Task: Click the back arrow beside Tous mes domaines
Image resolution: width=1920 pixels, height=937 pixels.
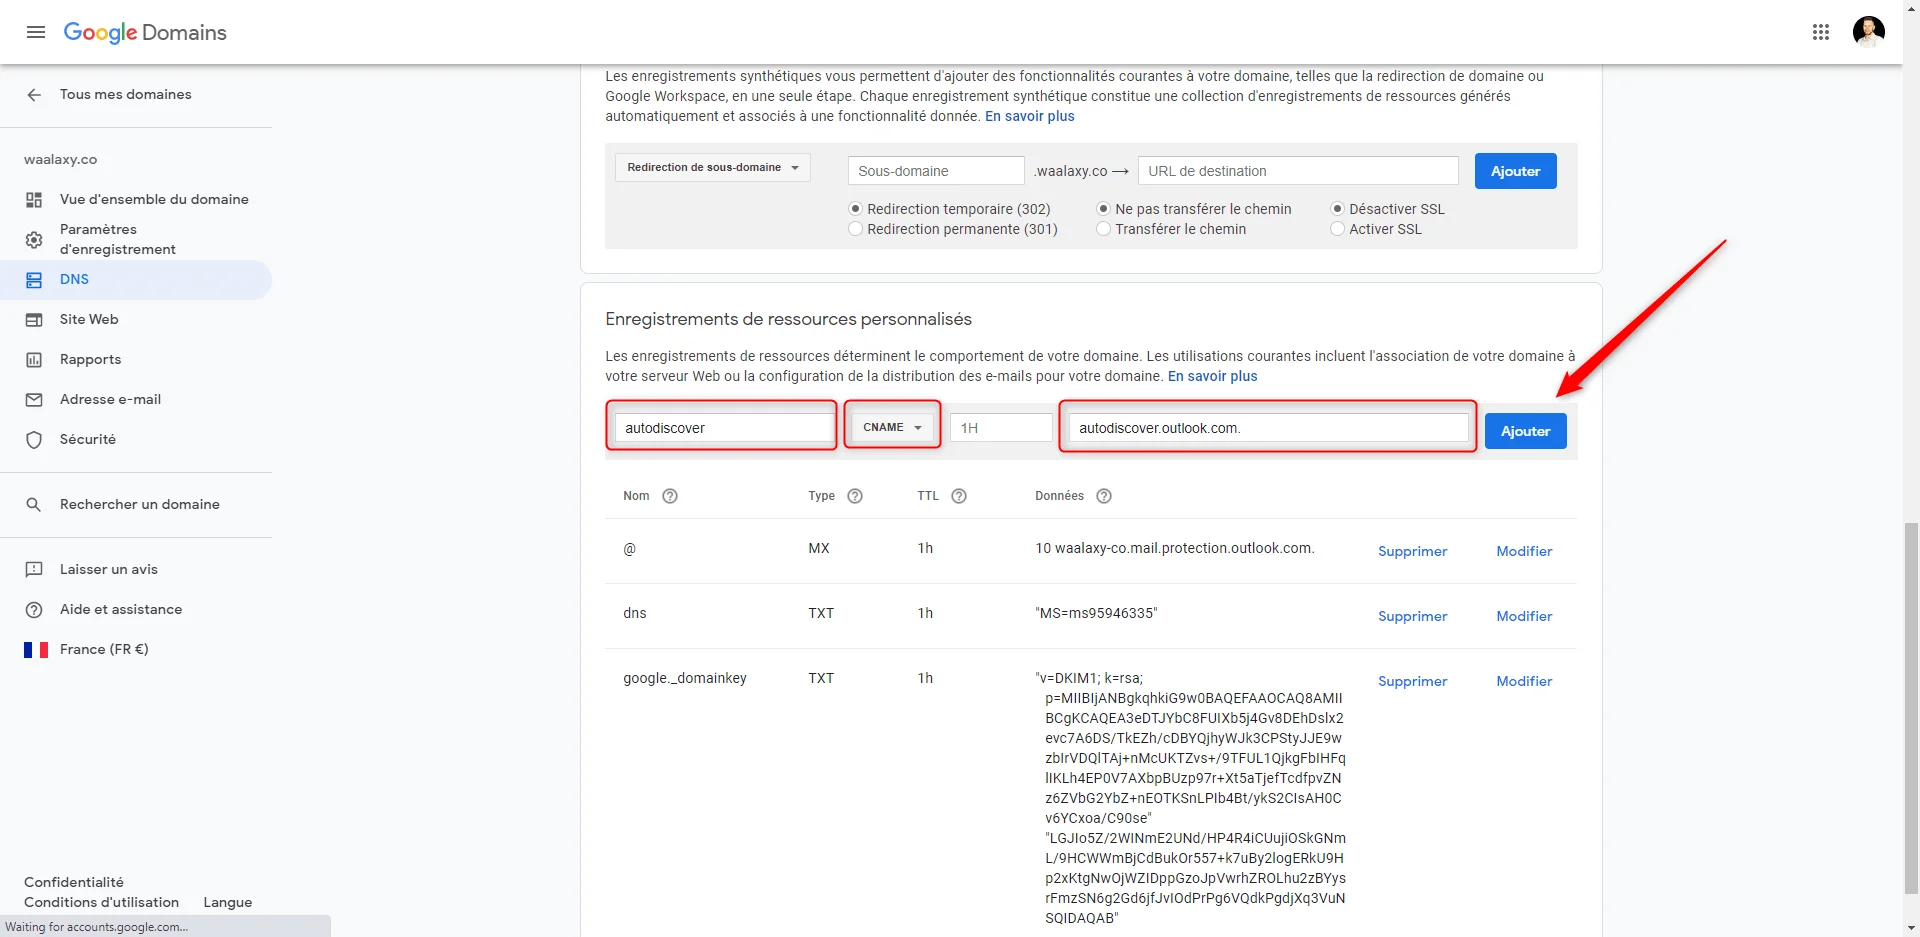Action: (34, 94)
